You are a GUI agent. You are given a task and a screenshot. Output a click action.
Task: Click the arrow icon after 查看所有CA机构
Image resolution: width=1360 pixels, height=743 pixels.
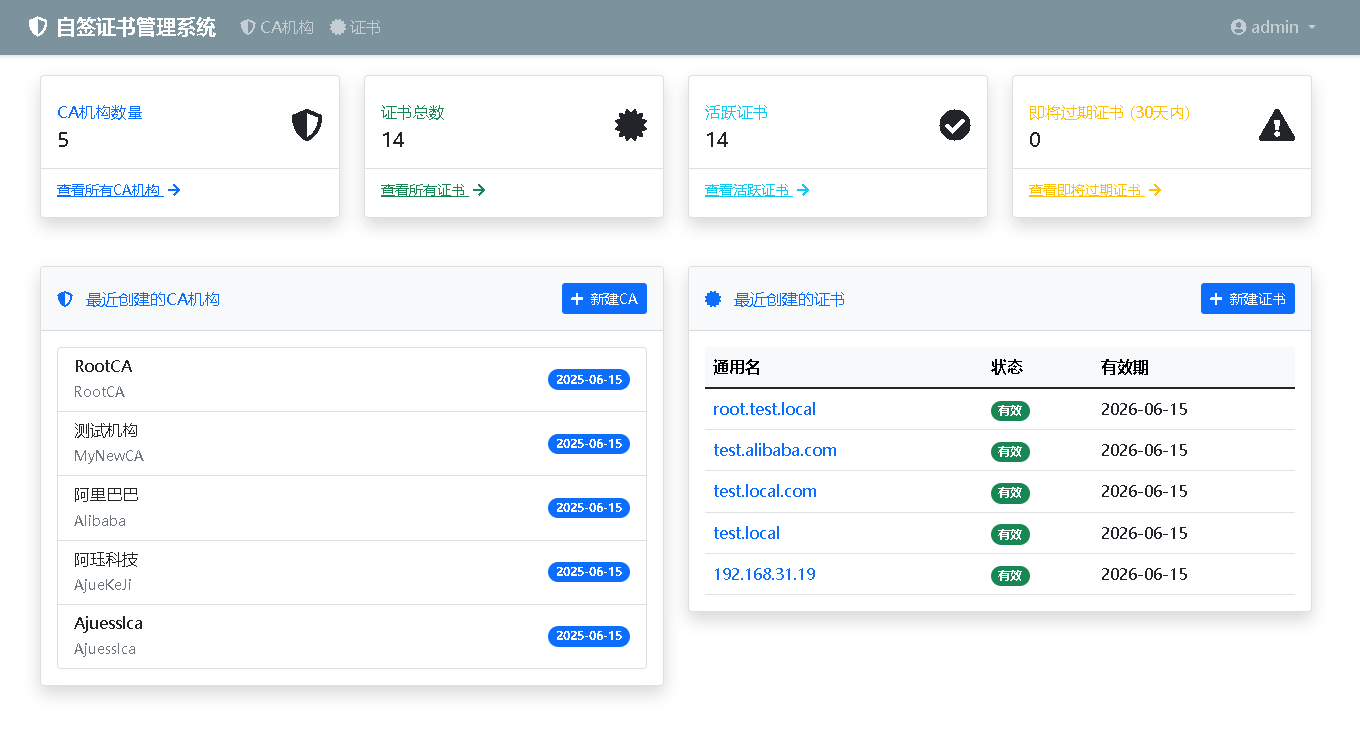click(x=174, y=190)
